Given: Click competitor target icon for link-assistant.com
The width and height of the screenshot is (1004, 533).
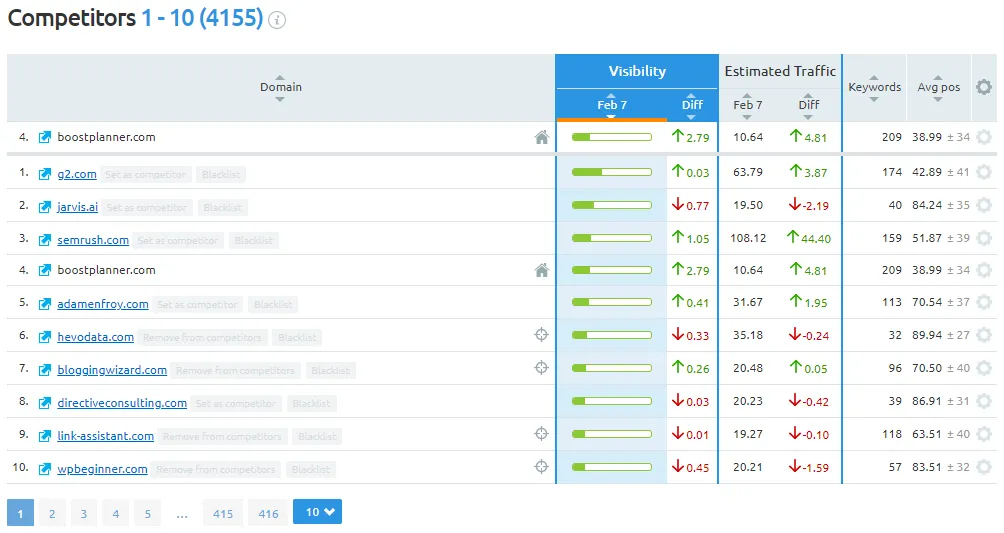Looking at the screenshot, I should pos(541,434).
